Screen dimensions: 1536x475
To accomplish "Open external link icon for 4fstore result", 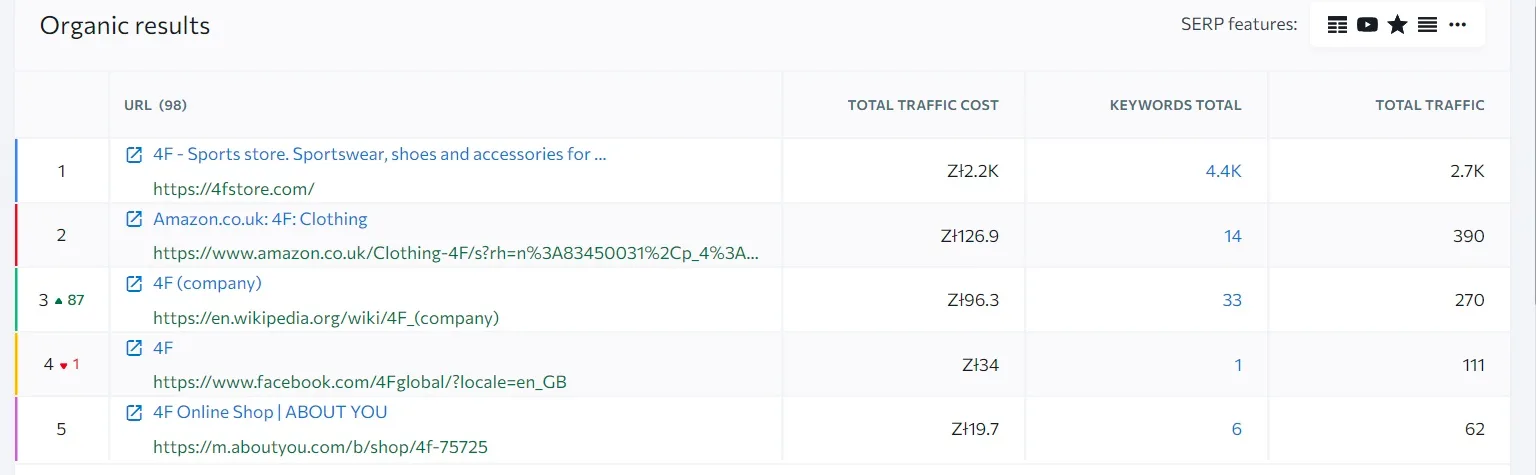I will coord(134,155).
